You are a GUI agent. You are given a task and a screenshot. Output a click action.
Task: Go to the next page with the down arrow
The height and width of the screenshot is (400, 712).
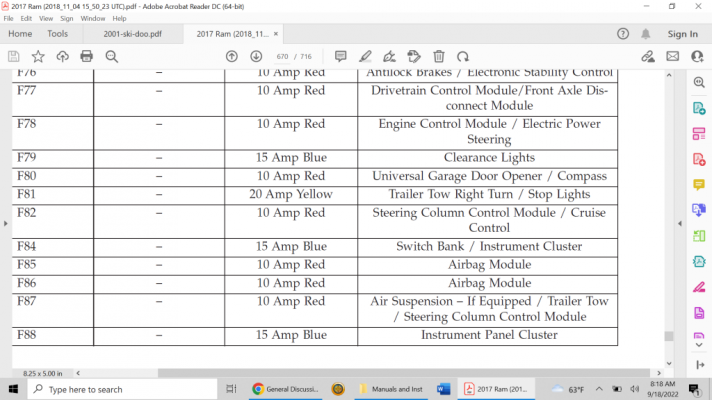[x=256, y=56]
